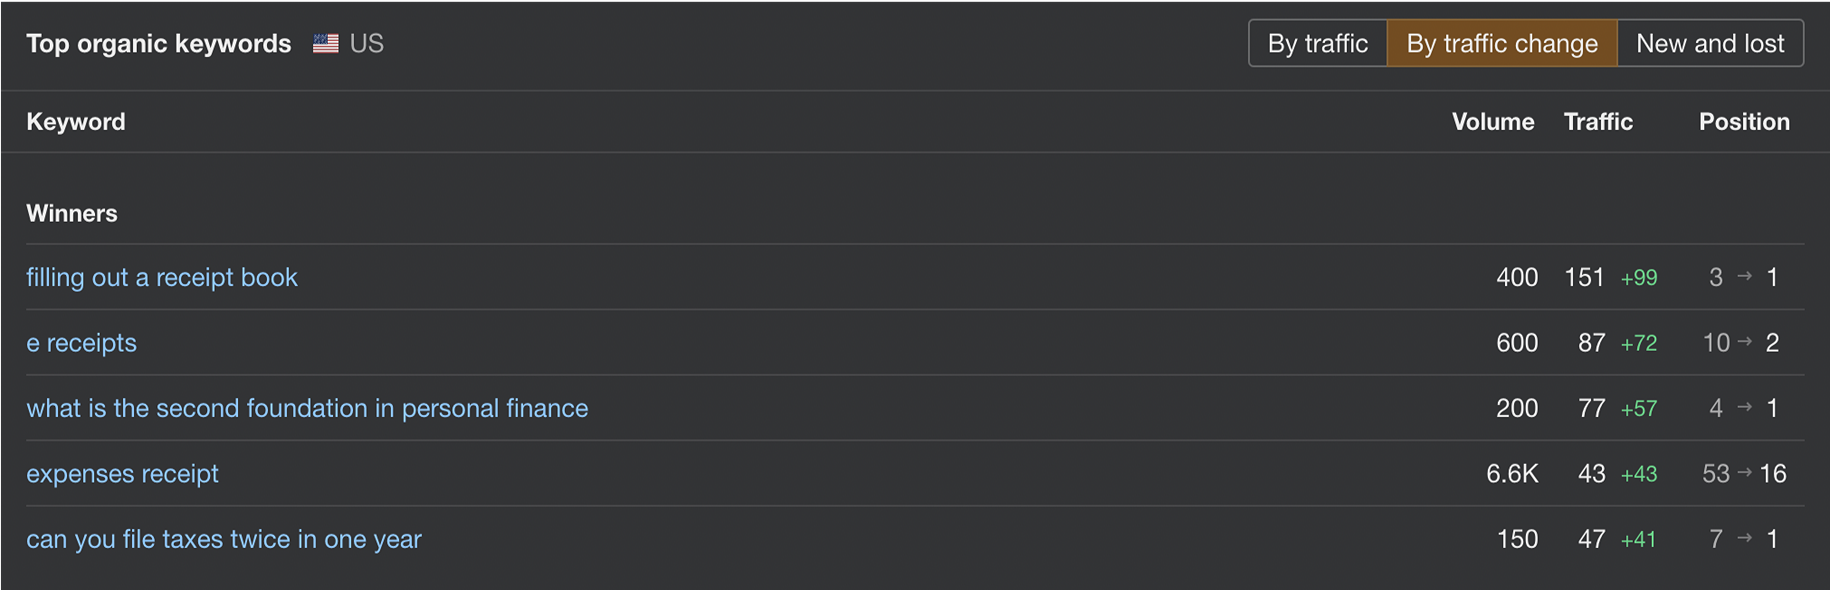This screenshot has height=590, width=1830.
Task: Click the position arrow in 'expenses receipt' row
Action: [x=1745, y=473]
